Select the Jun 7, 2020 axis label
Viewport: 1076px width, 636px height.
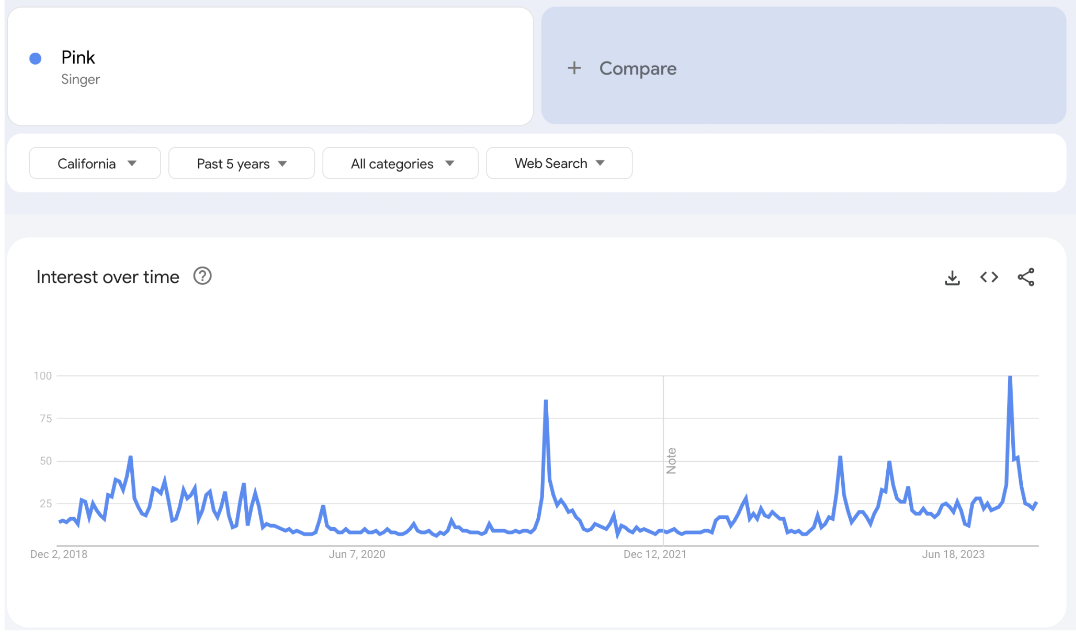click(357, 554)
